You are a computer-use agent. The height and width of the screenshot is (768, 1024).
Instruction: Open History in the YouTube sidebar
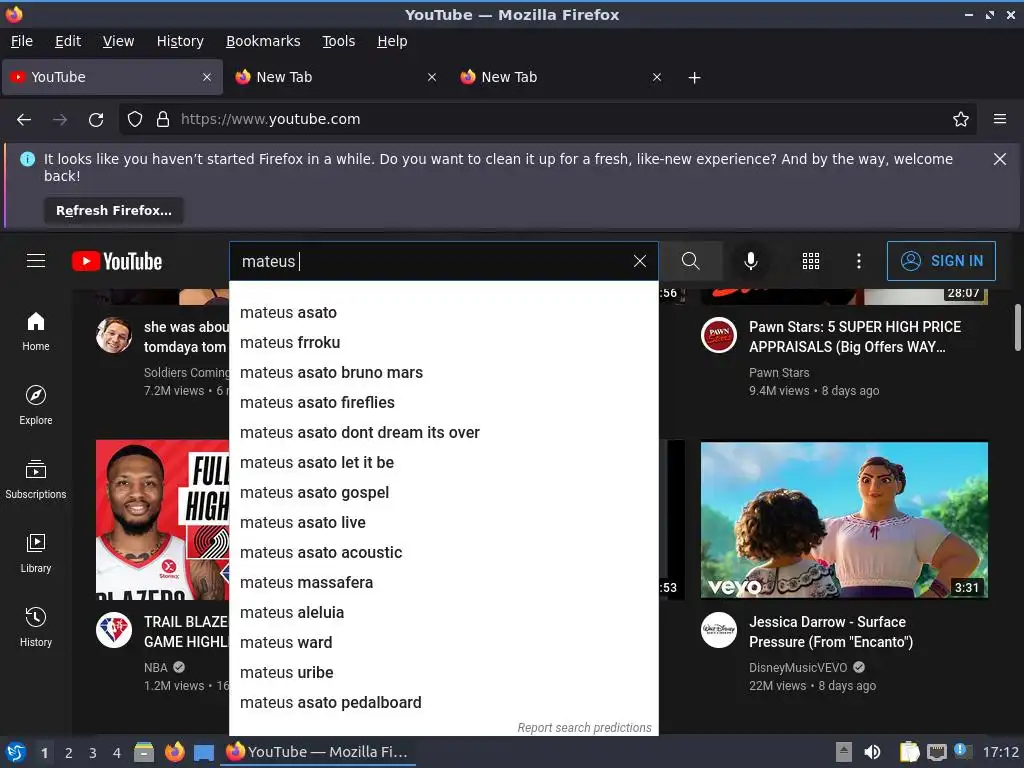(x=36, y=627)
